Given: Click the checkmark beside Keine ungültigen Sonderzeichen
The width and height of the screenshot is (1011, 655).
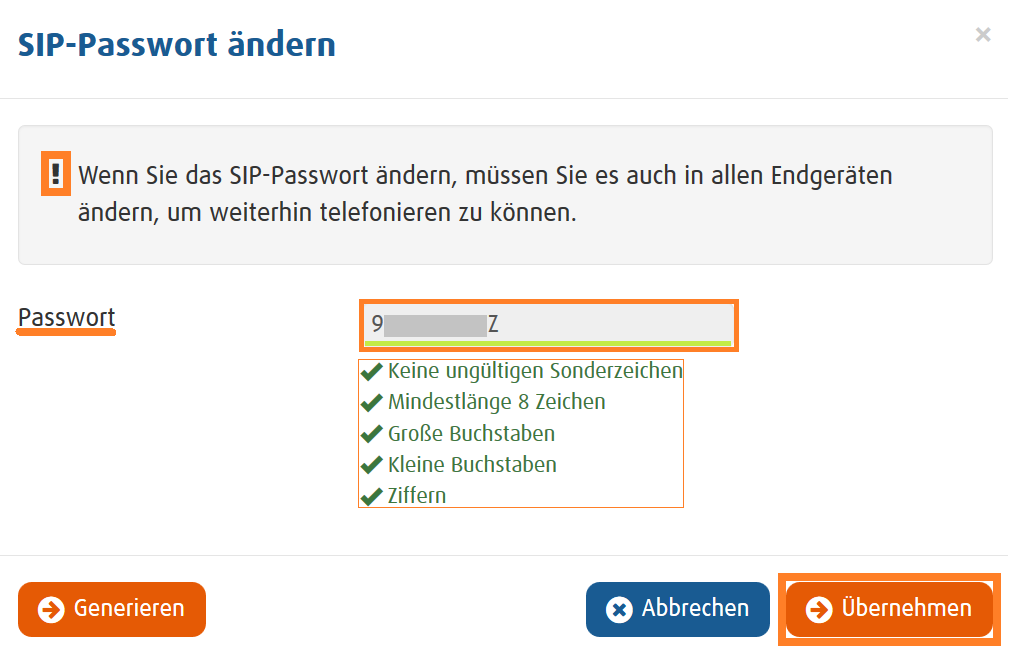Looking at the screenshot, I should pos(372,371).
